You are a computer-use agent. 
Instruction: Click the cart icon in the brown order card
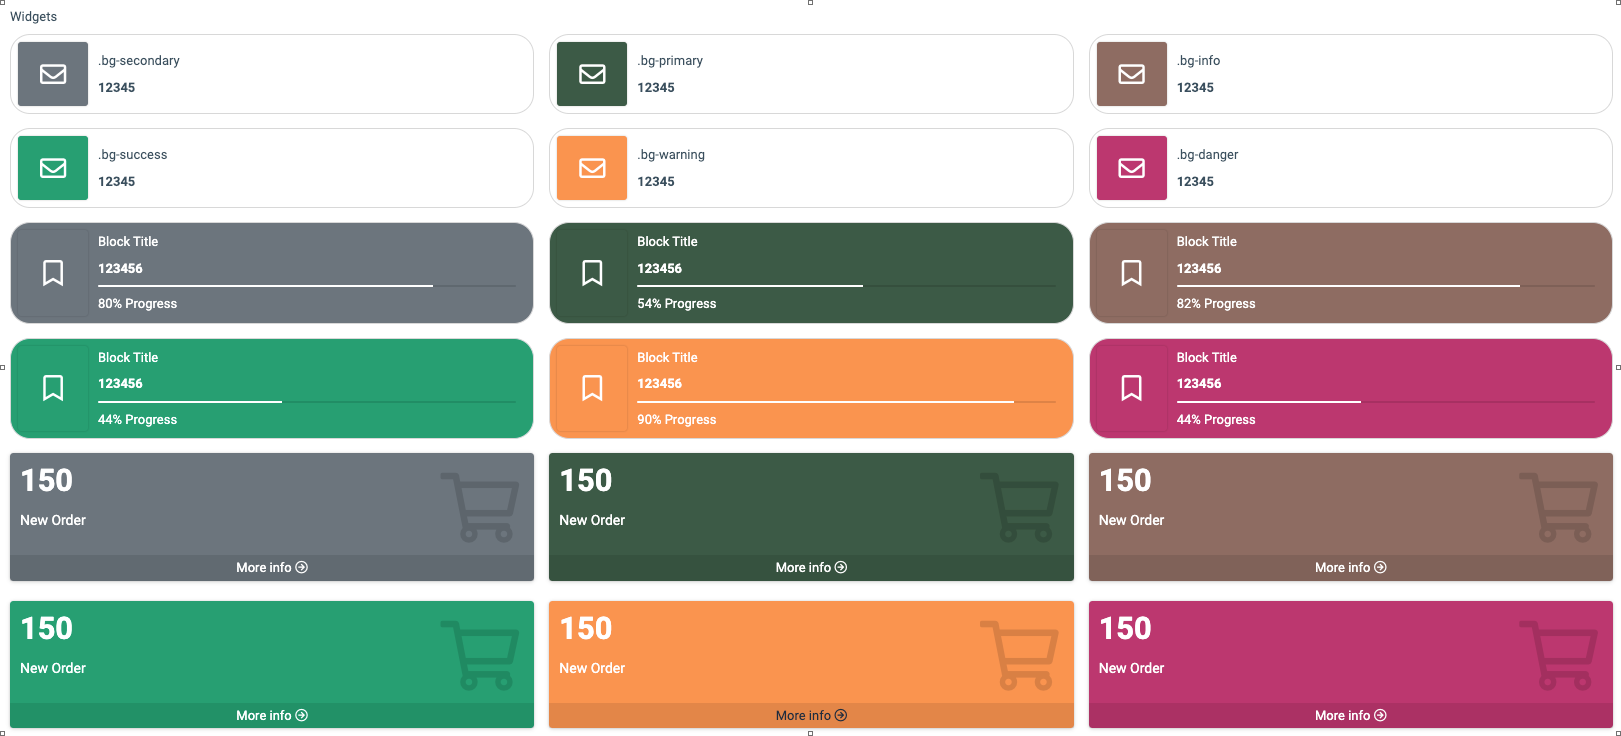(x=1557, y=507)
